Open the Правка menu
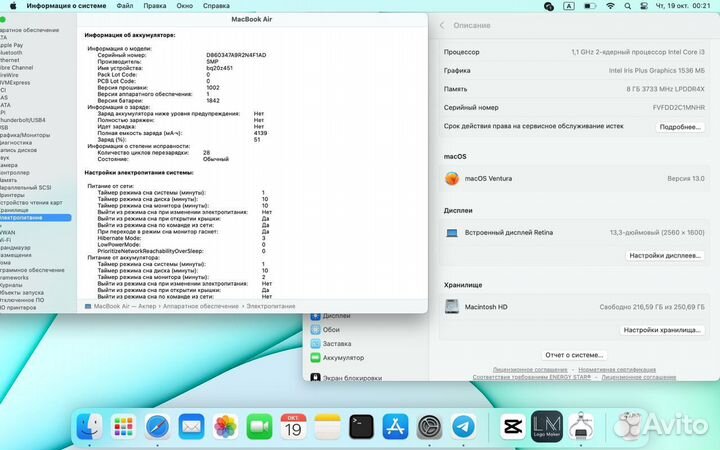 (155, 6)
